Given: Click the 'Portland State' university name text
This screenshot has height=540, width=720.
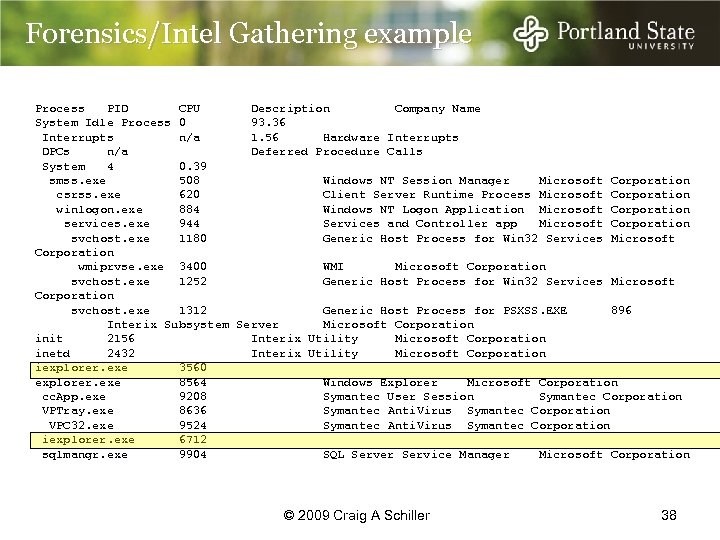Looking at the screenshot, I should (625, 31).
